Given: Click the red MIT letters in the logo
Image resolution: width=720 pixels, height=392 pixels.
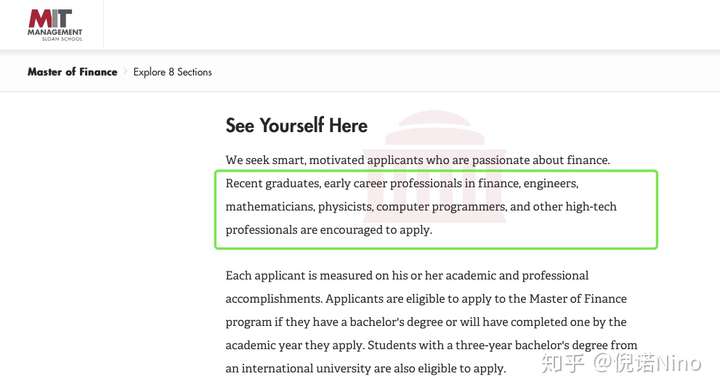Looking at the screenshot, I should coord(50,18).
